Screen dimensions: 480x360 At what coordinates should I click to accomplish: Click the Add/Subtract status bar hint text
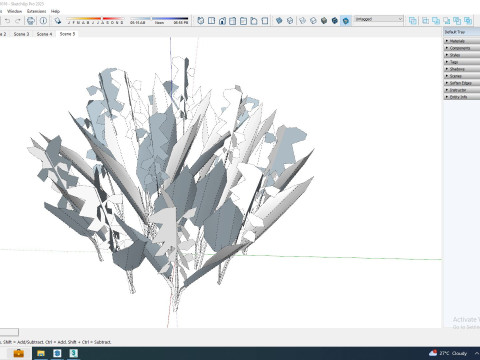(x=57, y=342)
